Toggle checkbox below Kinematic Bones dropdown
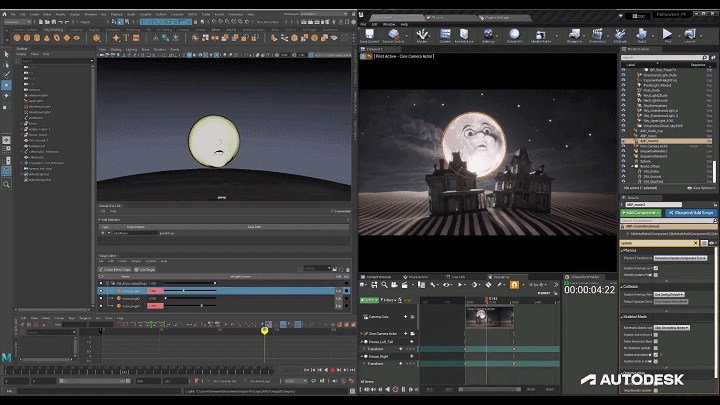The height and width of the screenshot is (405, 720). point(656,335)
